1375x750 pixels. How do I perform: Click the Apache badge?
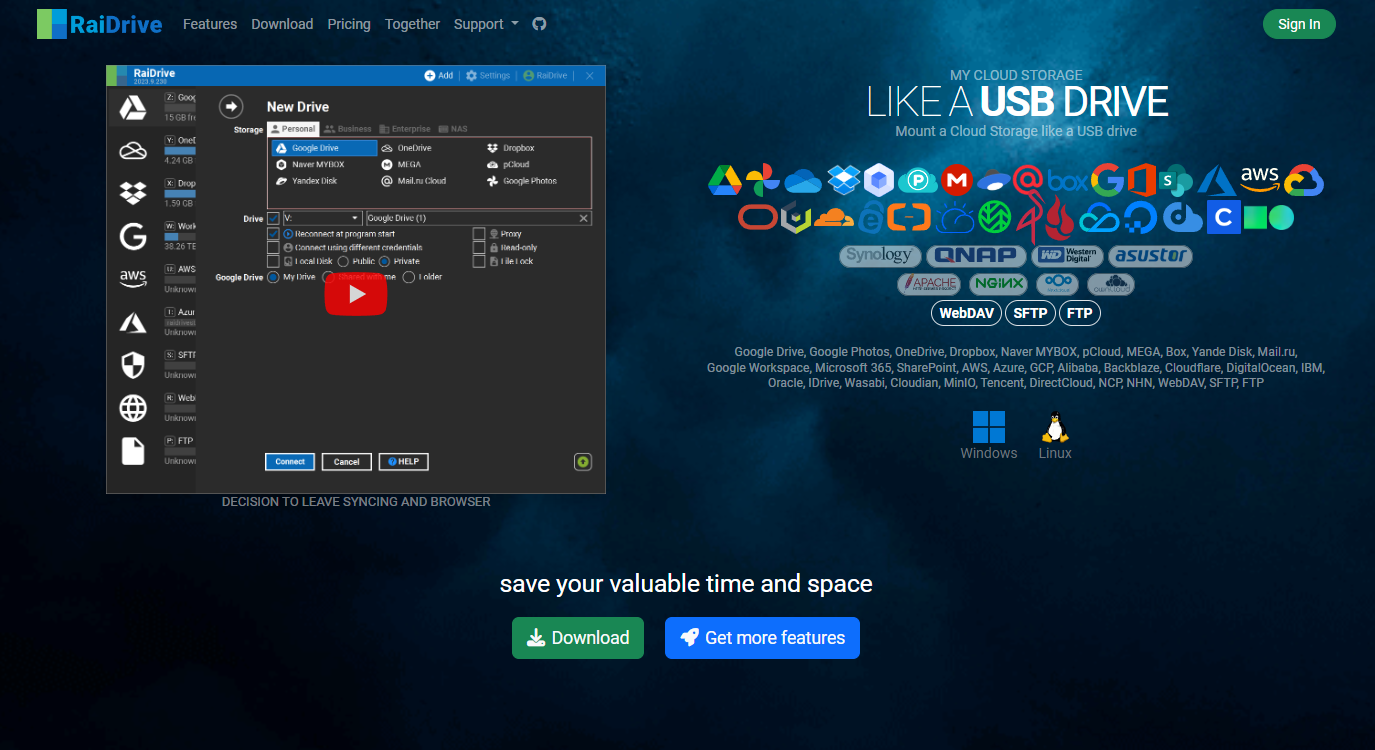click(x=929, y=284)
